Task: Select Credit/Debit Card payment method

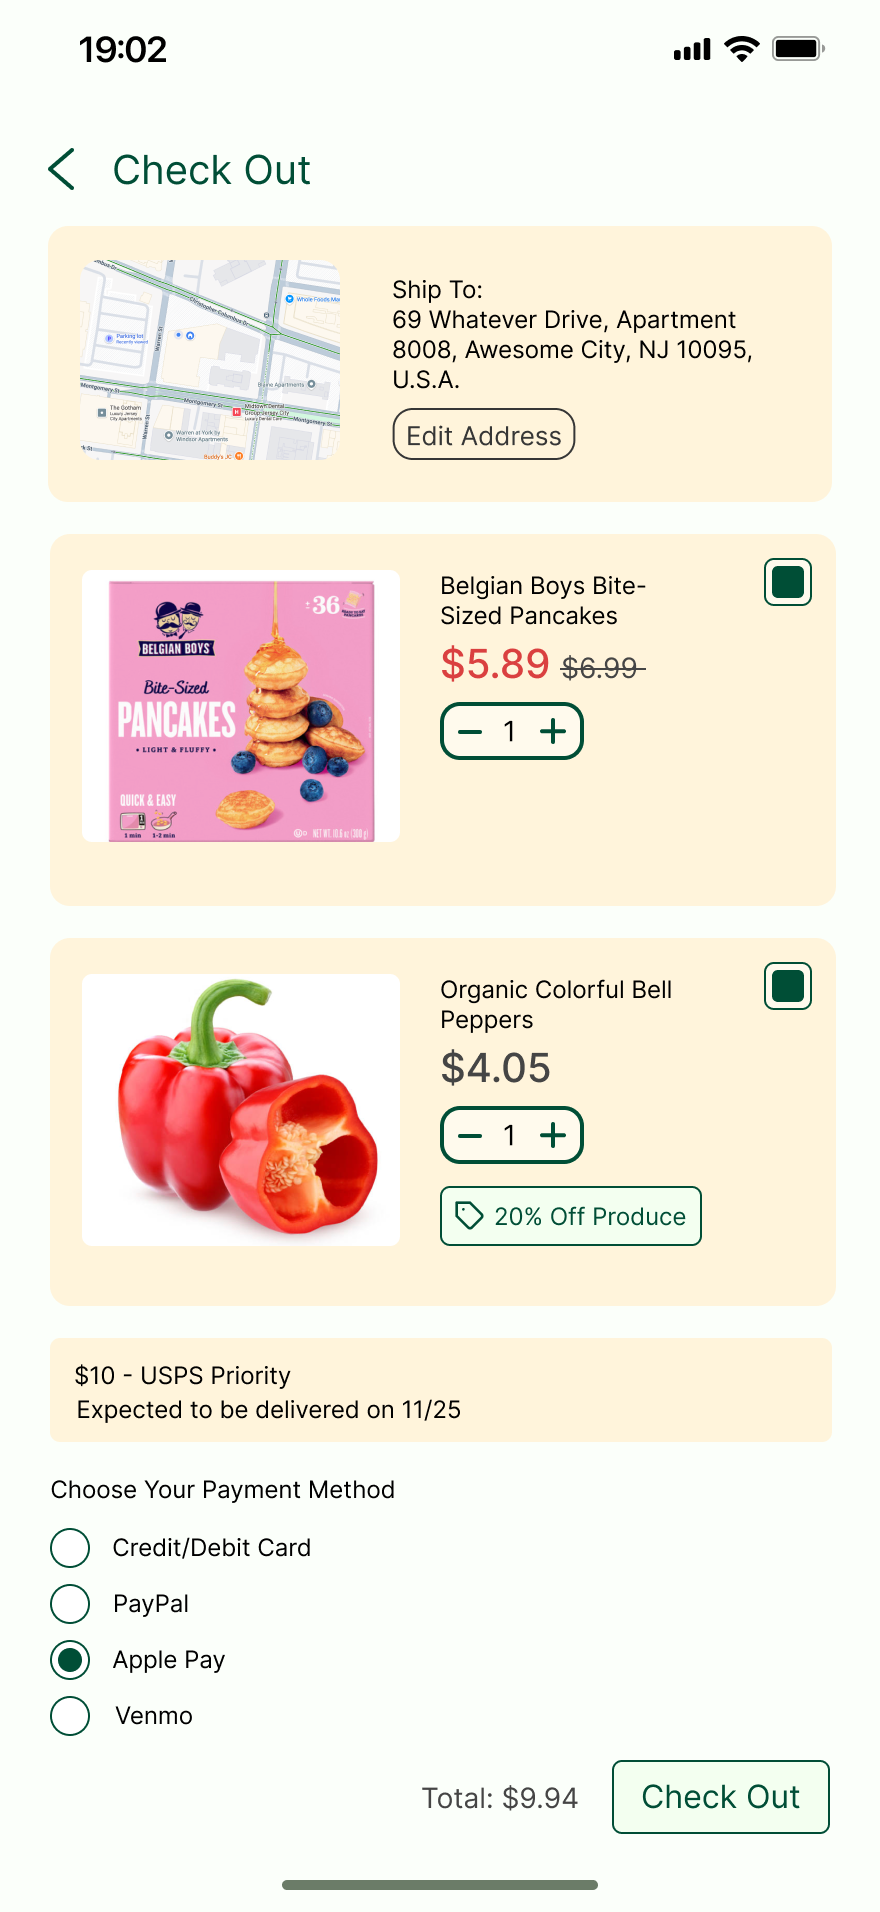Action: [70, 1548]
